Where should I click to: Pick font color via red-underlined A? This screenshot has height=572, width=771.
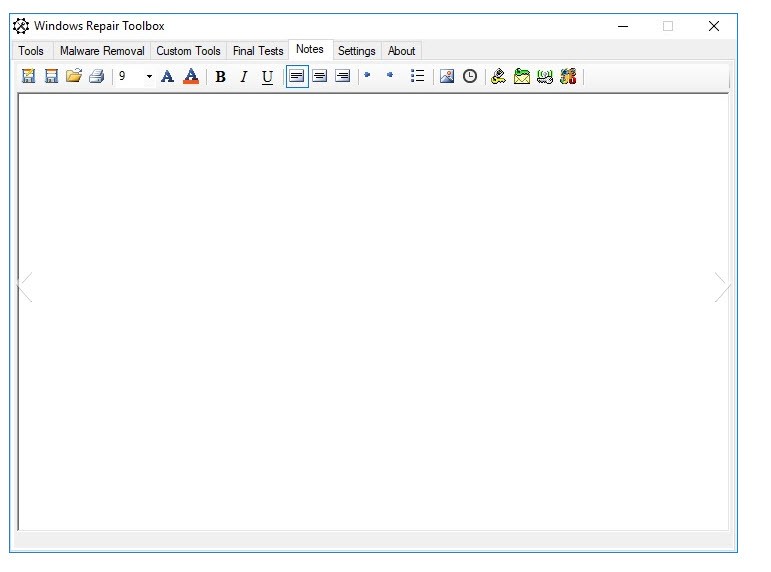(191, 77)
